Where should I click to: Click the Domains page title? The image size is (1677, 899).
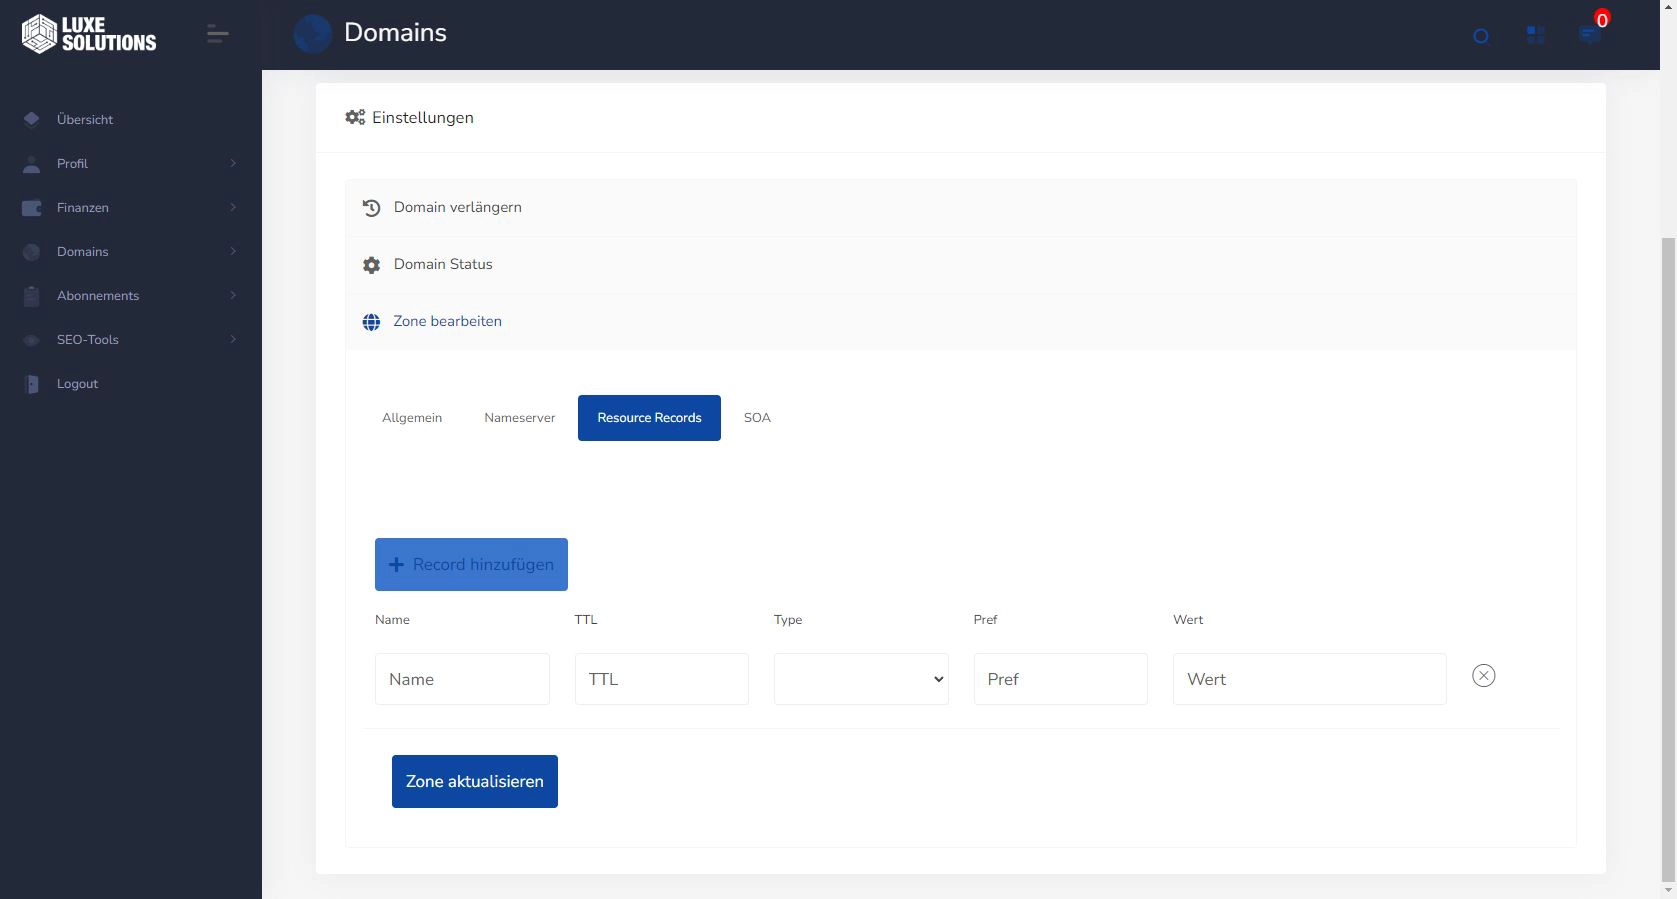point(395,33)
